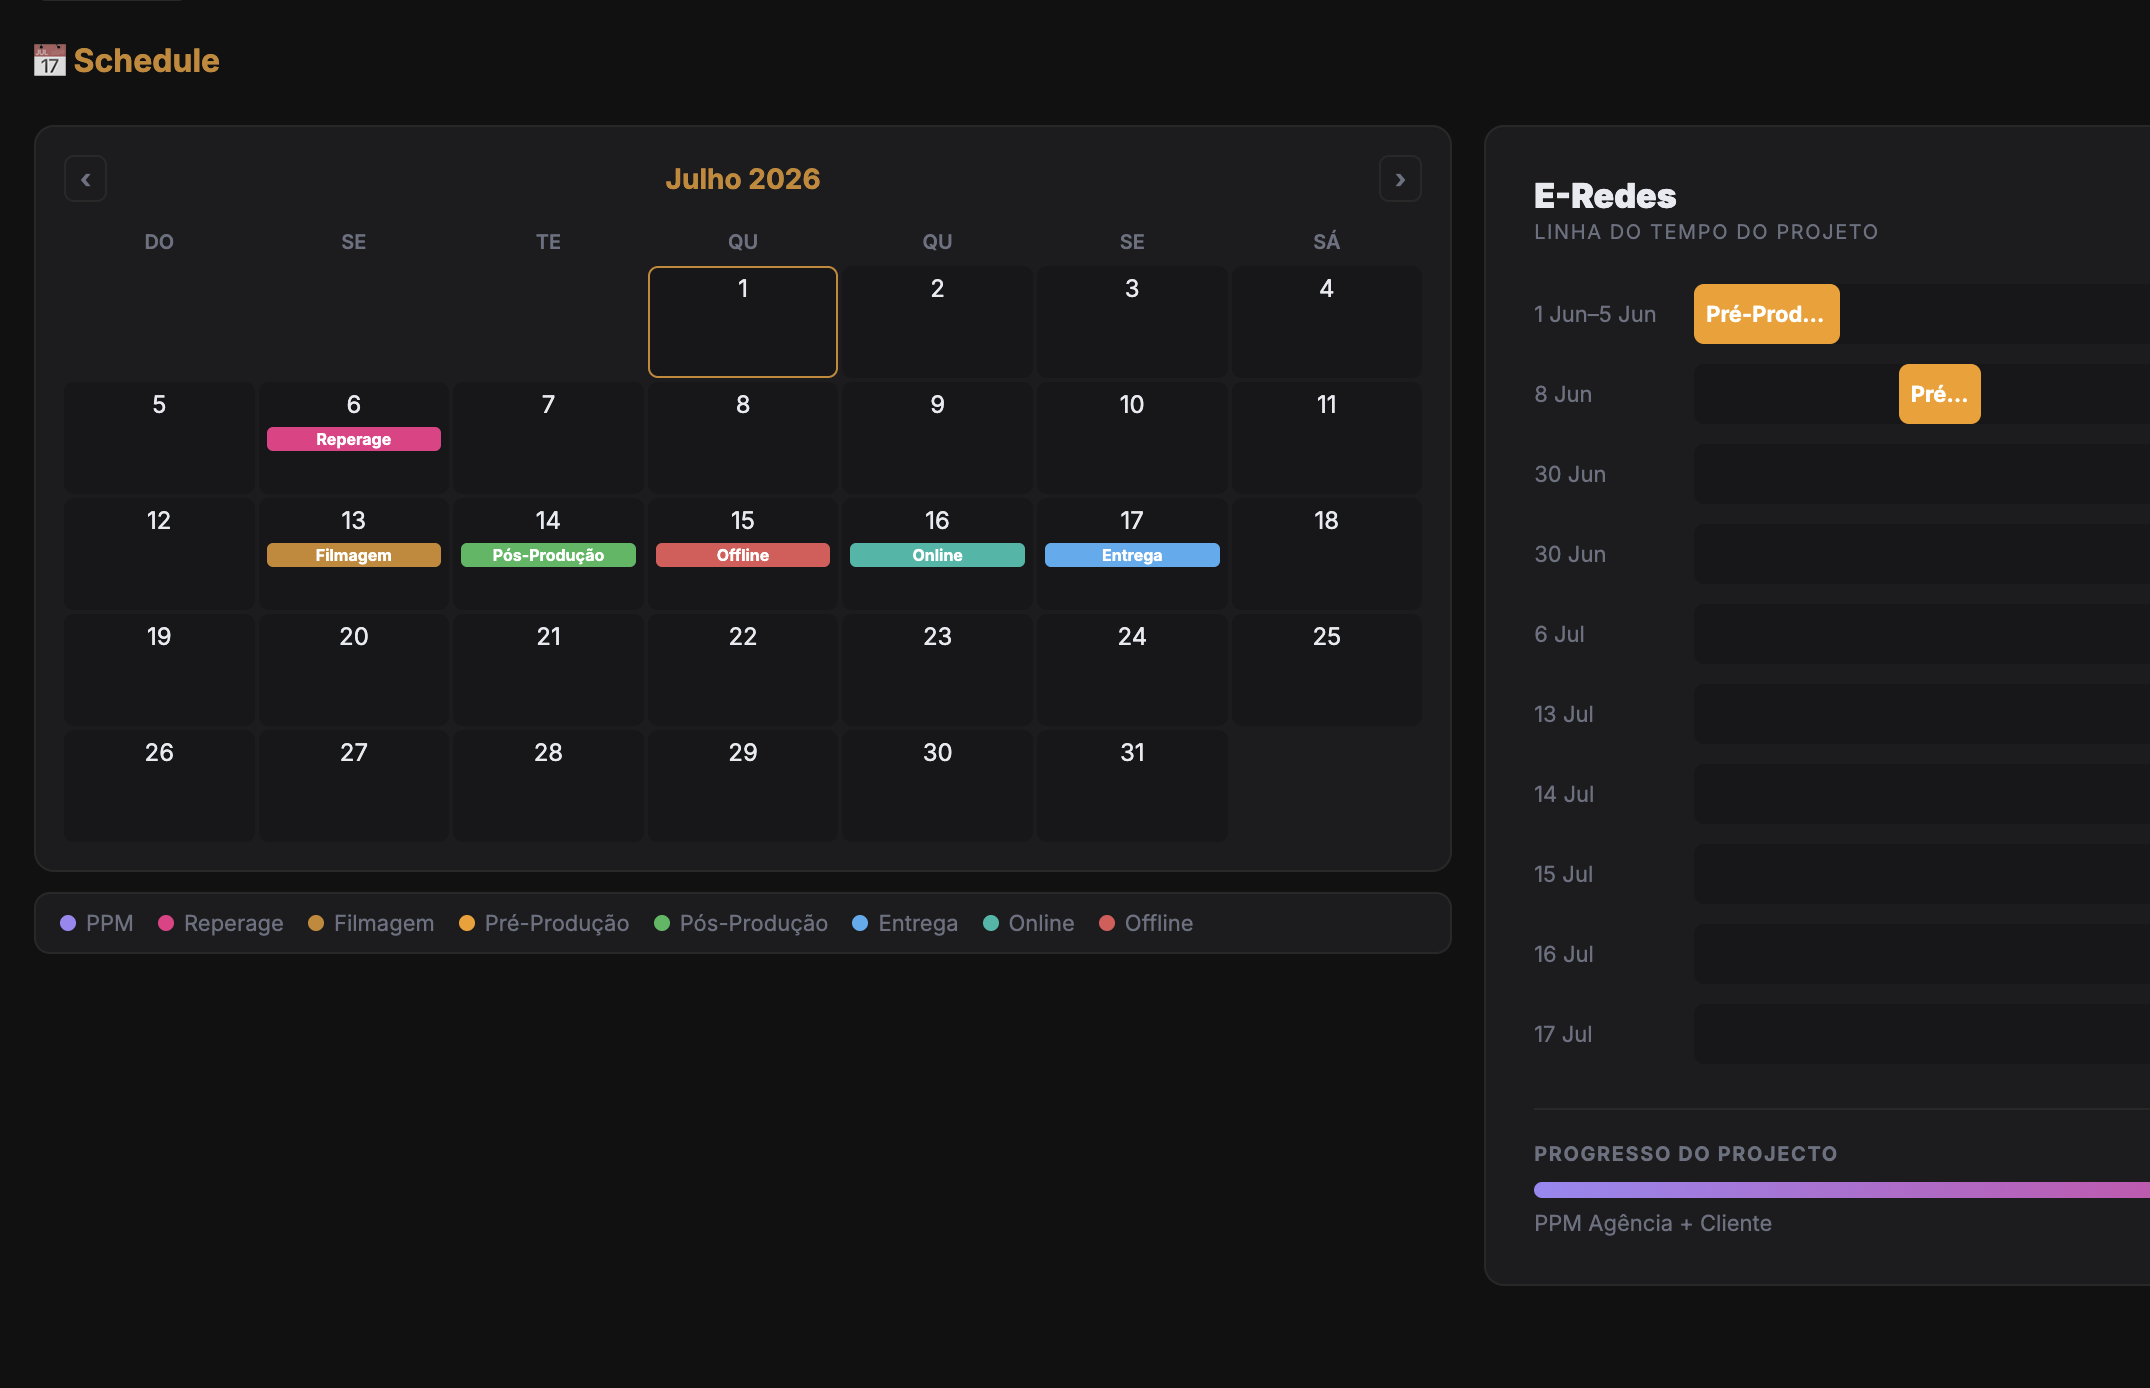
Task: Click the Schedule calendar emoji icon
Action: pyautogui.click(x=50, y=61)
